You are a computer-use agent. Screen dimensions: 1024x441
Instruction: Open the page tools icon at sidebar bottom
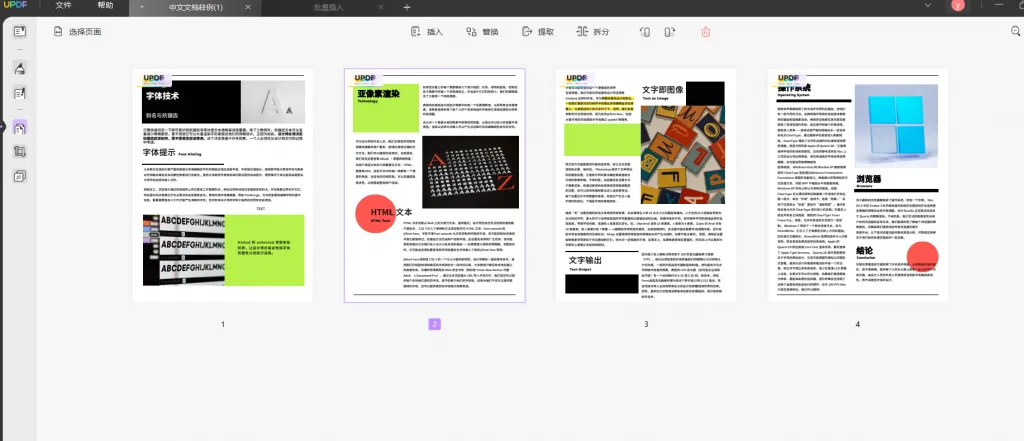click(20, 176)
